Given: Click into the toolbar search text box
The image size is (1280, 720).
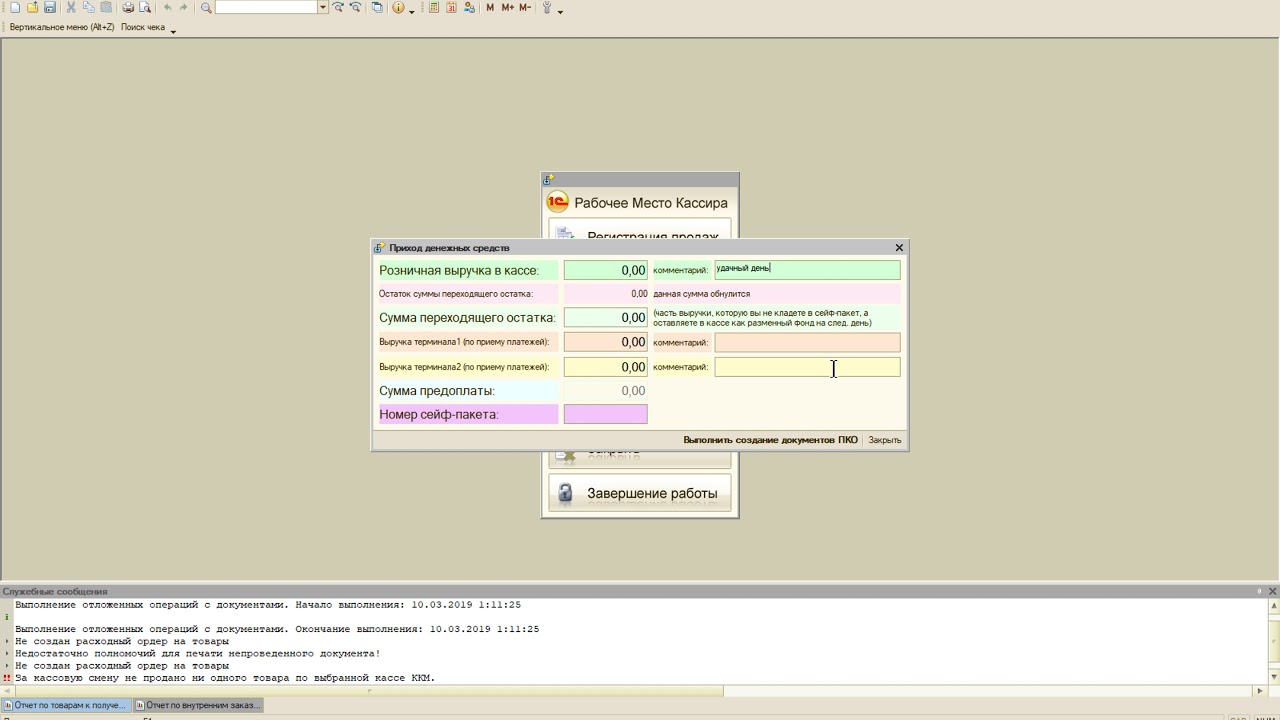Looking at the screenshot, I should tap(266, 7).
